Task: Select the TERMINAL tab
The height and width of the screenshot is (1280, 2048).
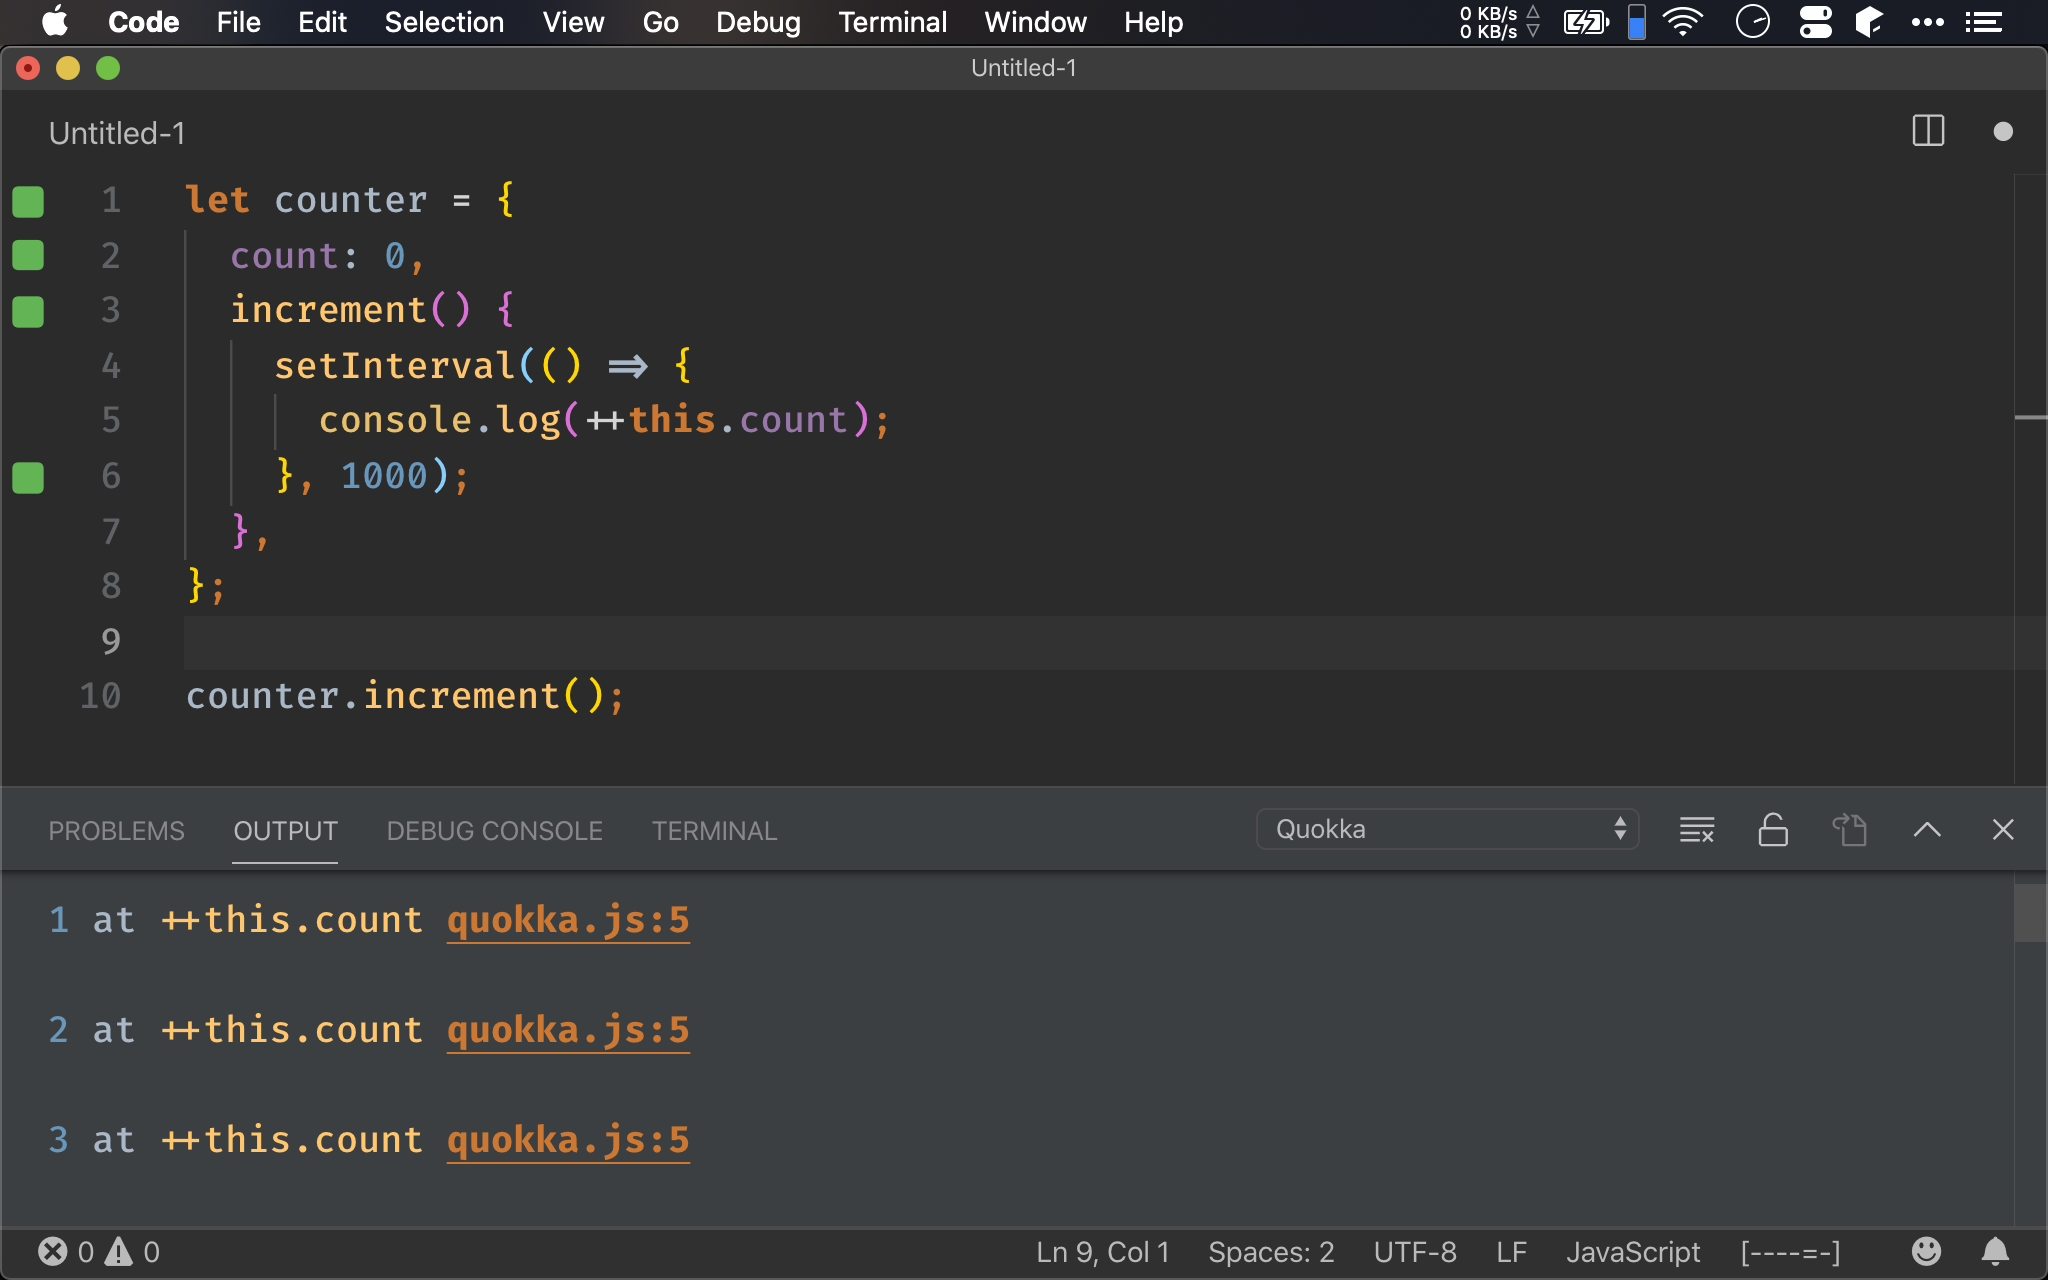Action: click(714, 829)
